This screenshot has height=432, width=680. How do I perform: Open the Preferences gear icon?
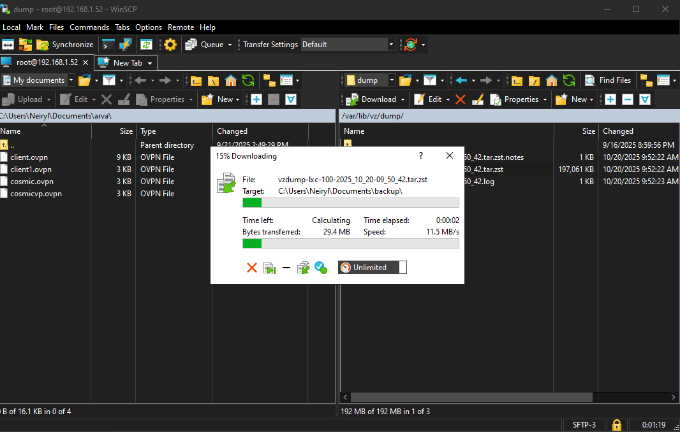tap(170, 45)
